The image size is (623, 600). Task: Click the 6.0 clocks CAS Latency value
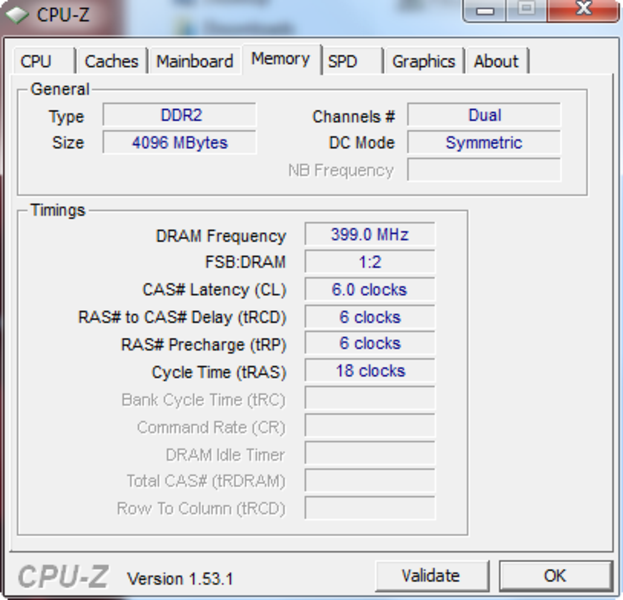[370, 289]
